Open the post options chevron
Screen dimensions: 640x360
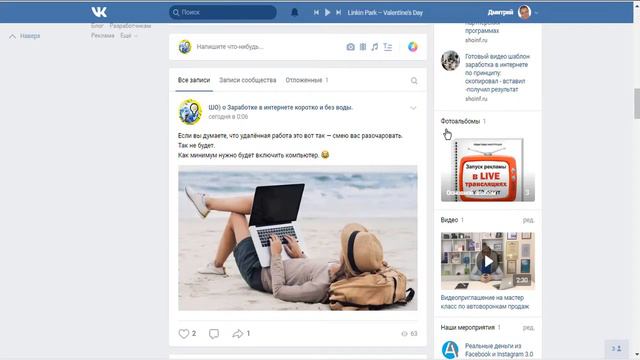tap(413, 108)
